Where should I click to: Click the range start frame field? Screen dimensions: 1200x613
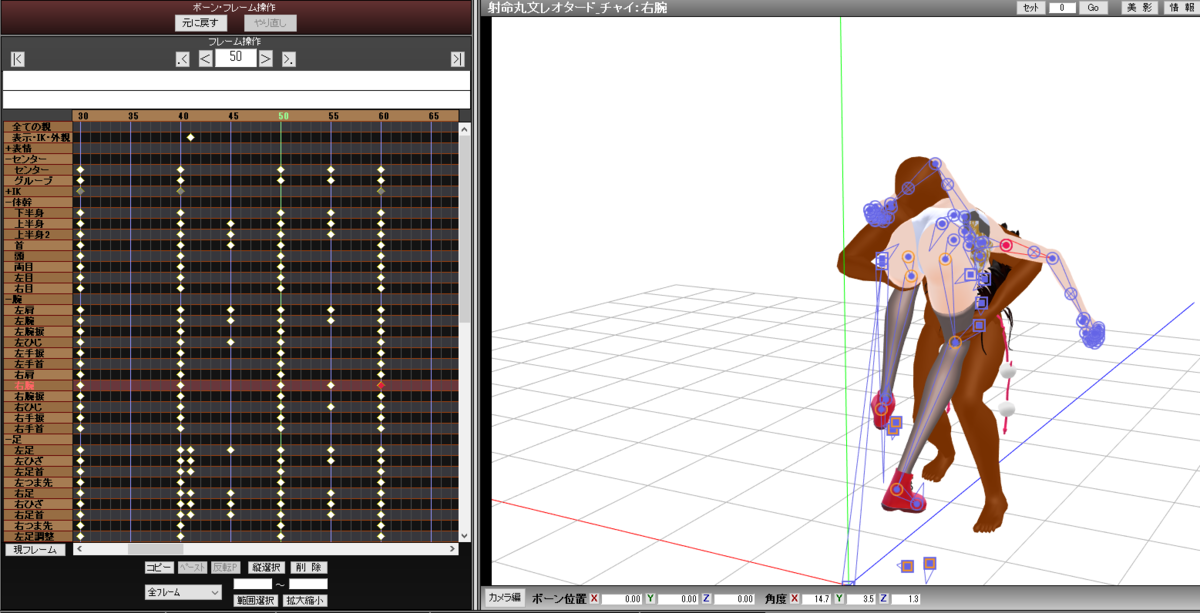coord(252,584)
